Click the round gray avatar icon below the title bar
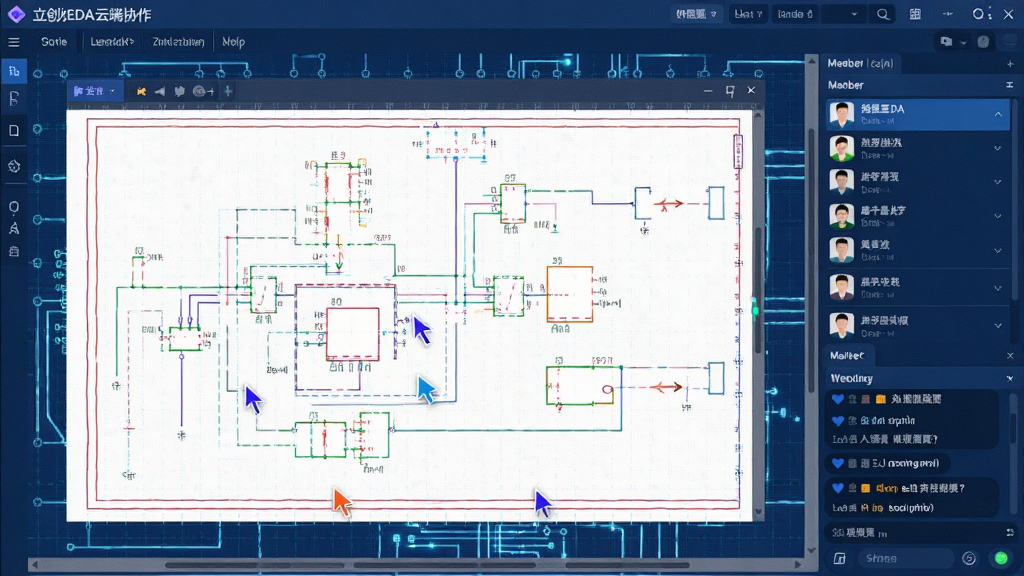Screen dimensions: 1024x576 [984, 42]
